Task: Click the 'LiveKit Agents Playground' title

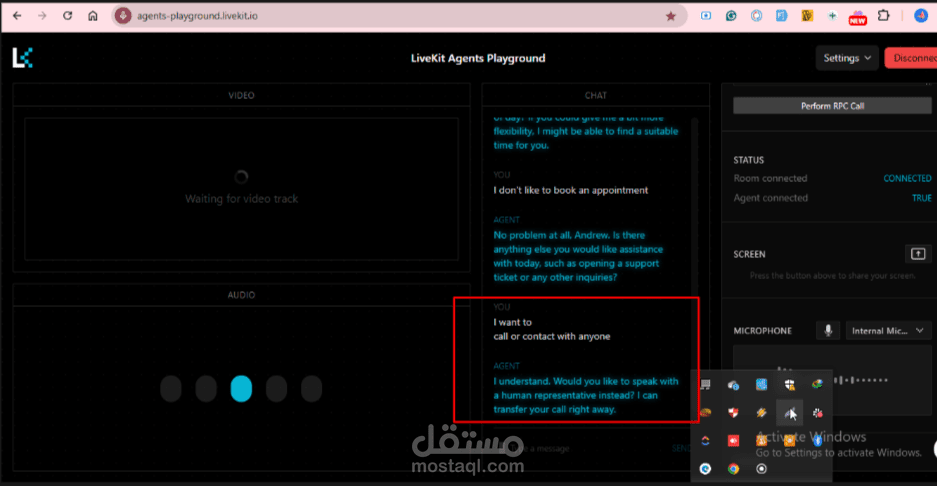Action: tap(478, 58)
